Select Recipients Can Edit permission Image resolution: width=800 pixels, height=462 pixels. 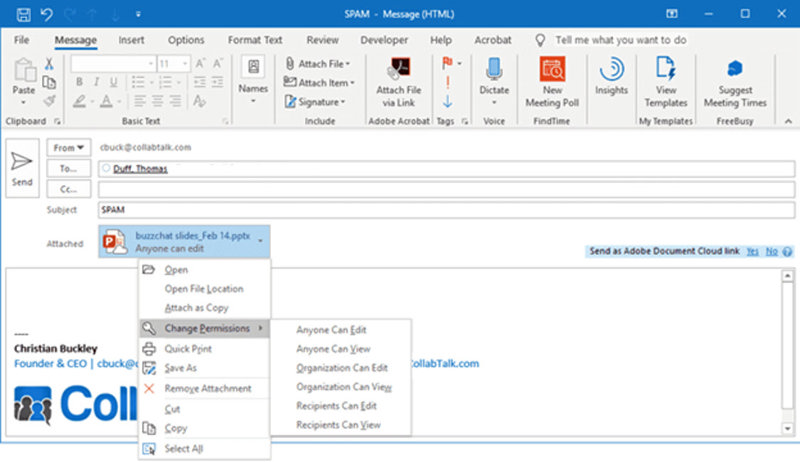pos(338,406)
